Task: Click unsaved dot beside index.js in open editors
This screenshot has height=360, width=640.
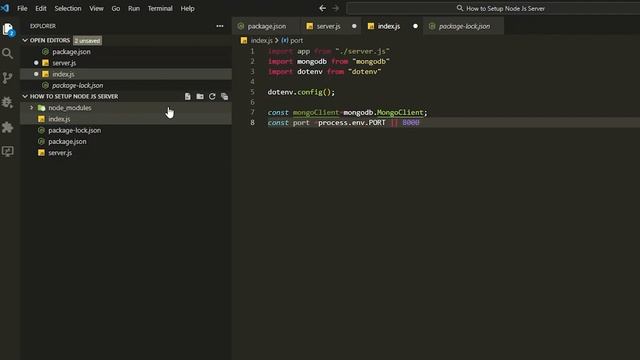Action: pos(36,74)
